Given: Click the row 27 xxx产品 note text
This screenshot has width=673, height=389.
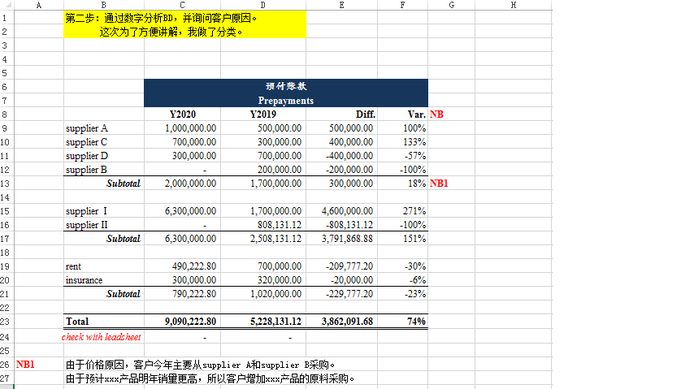Looking at the screenshot, I should click(x=210, y=379).
